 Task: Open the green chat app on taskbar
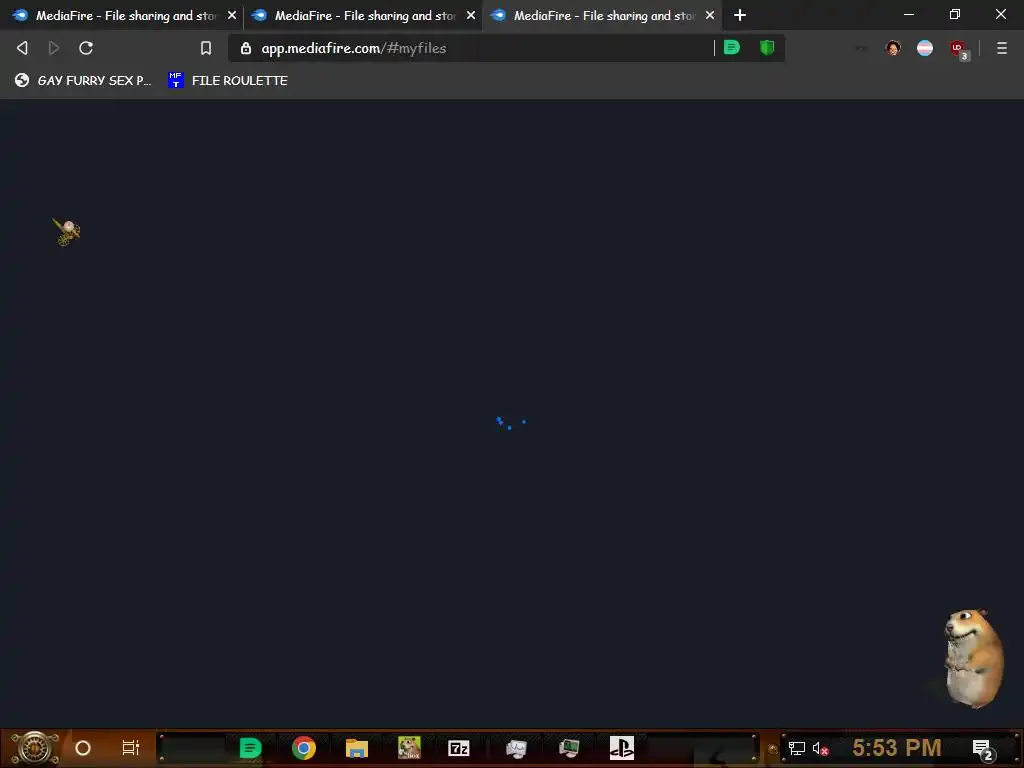click(250, 748)
